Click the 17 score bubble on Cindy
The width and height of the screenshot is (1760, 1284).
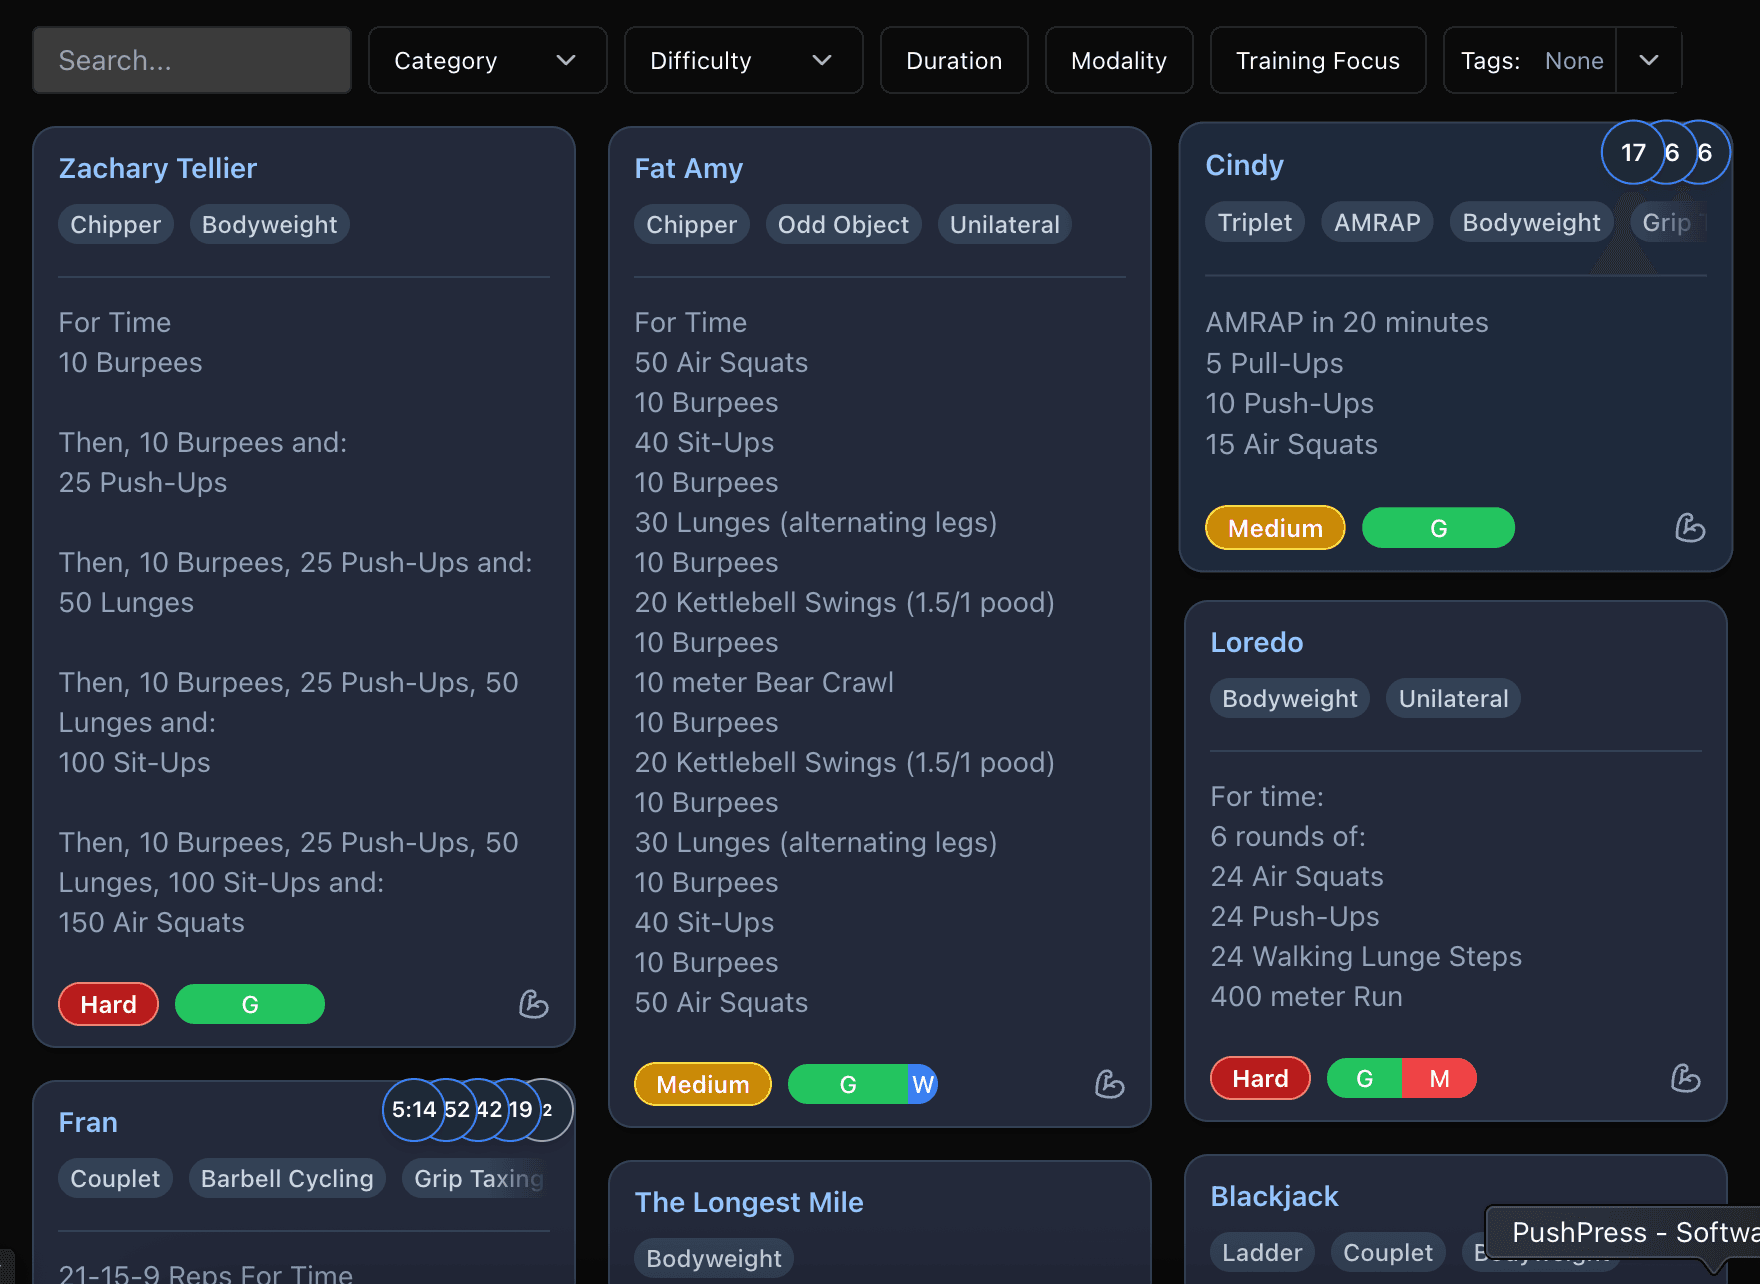(1633, 152)
